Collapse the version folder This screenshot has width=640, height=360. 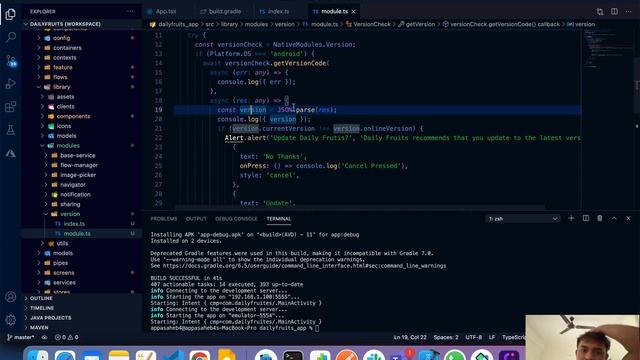(70, 214)
